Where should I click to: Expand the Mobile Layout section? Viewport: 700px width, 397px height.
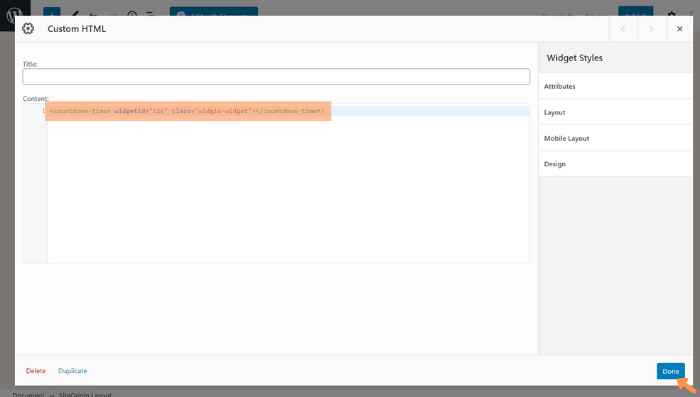[616, 138]
